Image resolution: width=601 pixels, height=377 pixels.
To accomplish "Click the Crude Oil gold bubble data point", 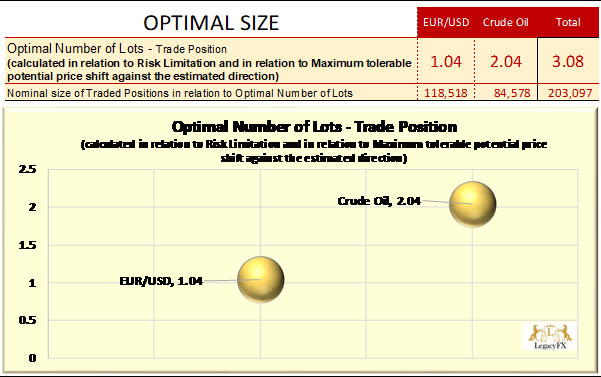I will pyautogui.click(x=473, y=204).
